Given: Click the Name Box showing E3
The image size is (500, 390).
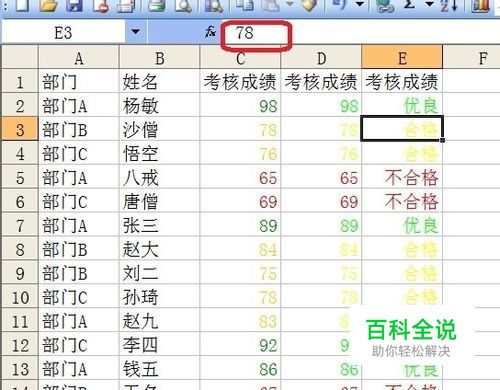Looking at the screenshot, I should 63,32.
